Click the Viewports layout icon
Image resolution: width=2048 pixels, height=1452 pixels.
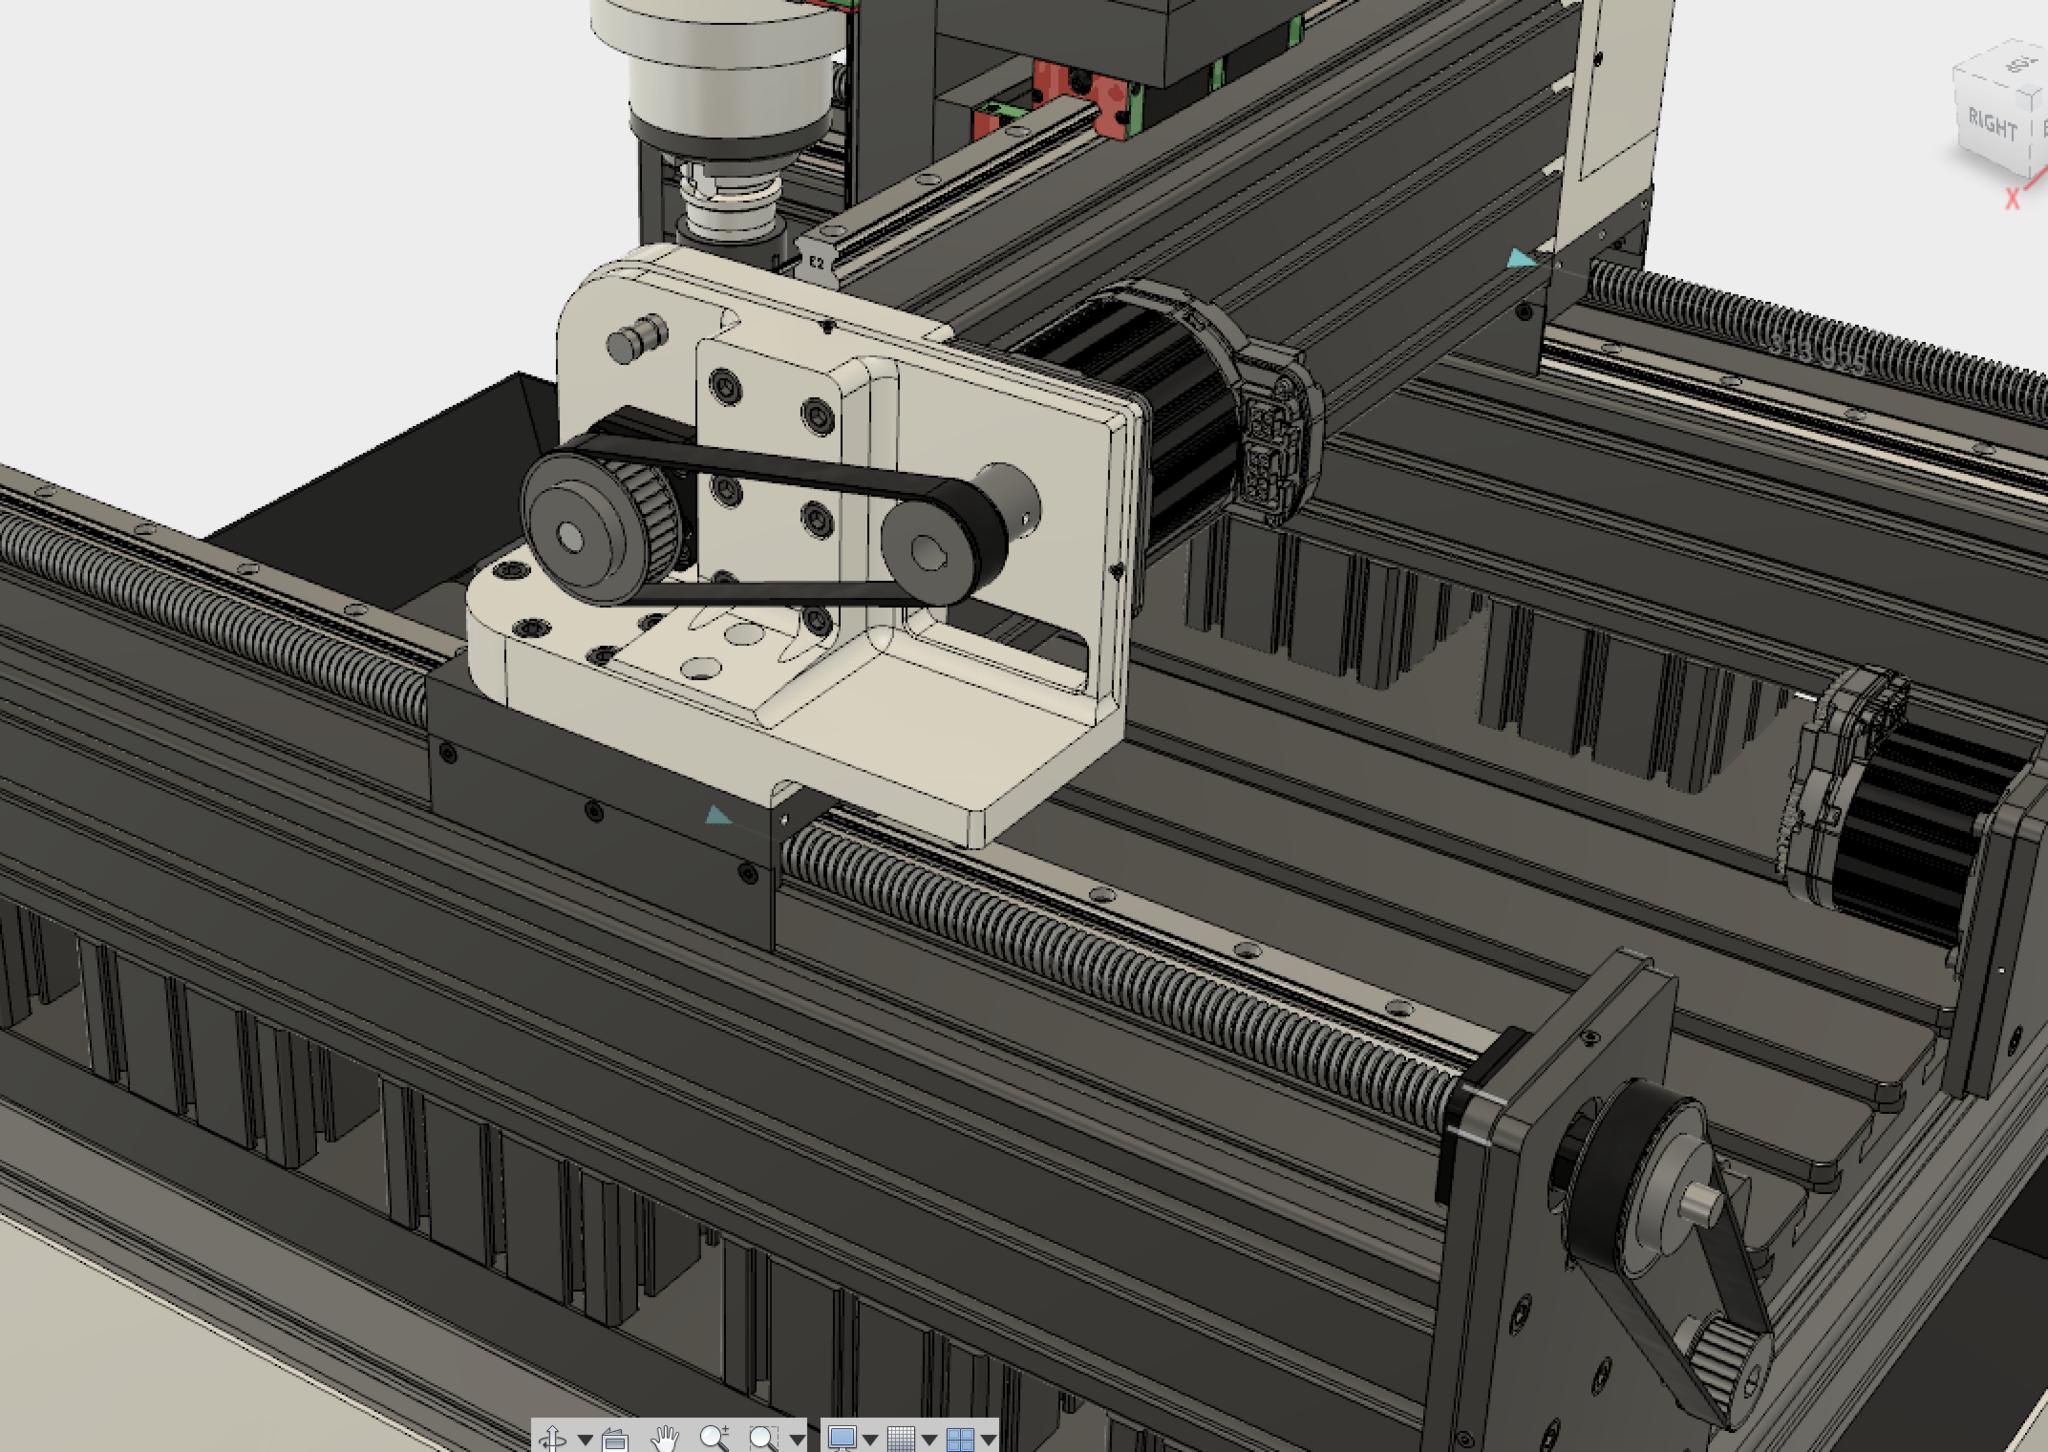pos(959,1438)
